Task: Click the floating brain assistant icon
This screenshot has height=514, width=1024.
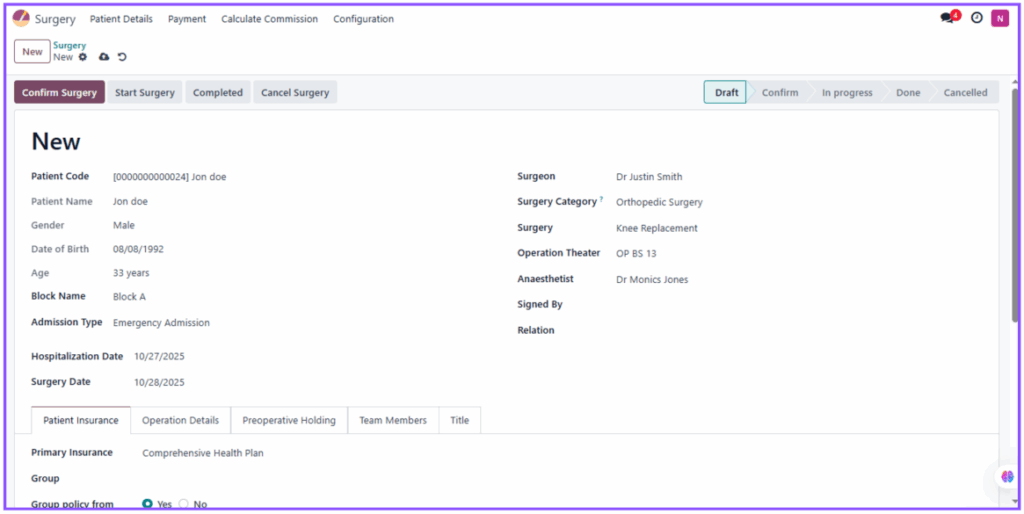Action: pos(1007,477)
